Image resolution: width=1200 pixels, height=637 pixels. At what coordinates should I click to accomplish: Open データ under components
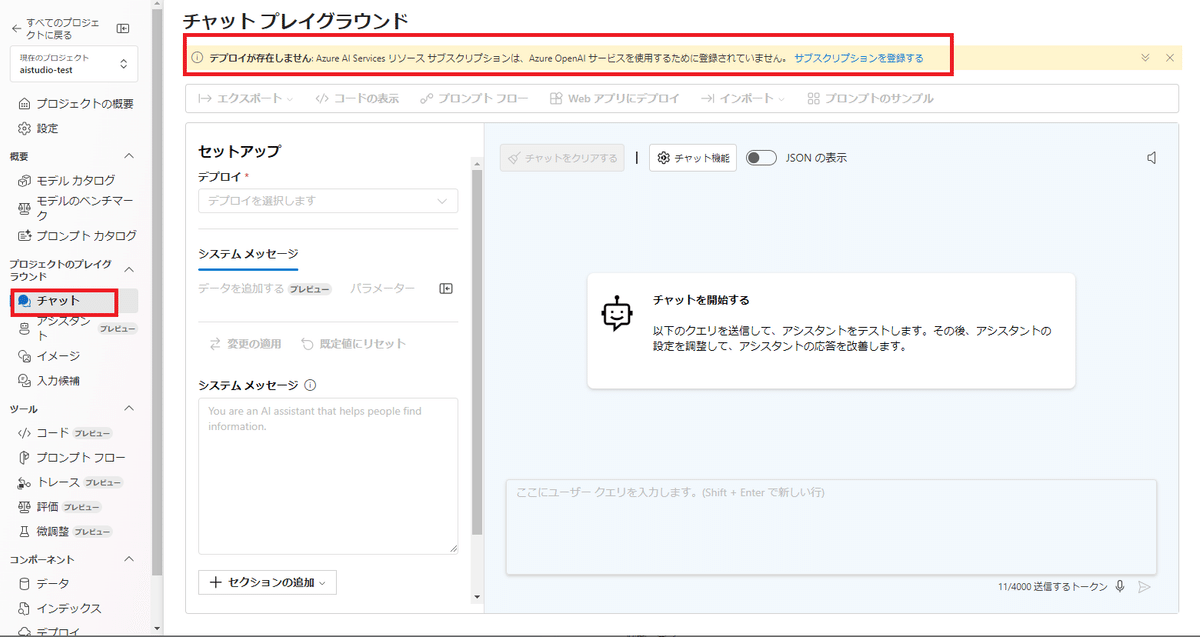45,584
